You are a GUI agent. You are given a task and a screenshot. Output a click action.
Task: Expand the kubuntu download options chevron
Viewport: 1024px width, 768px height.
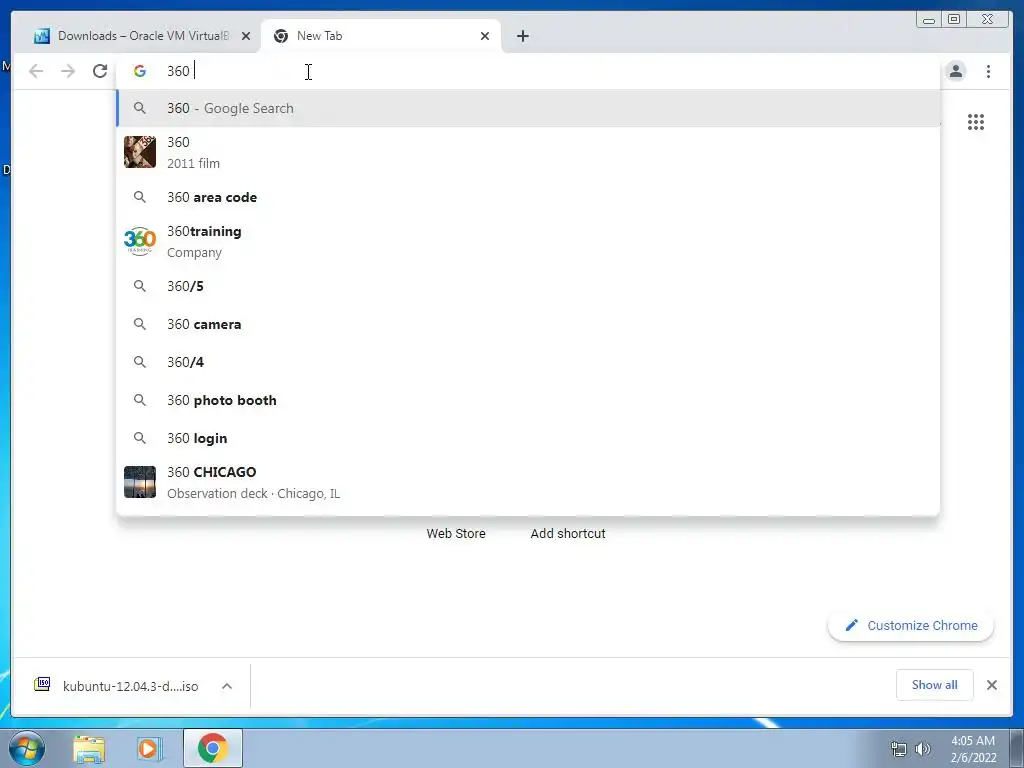click(x=227, y=686)
